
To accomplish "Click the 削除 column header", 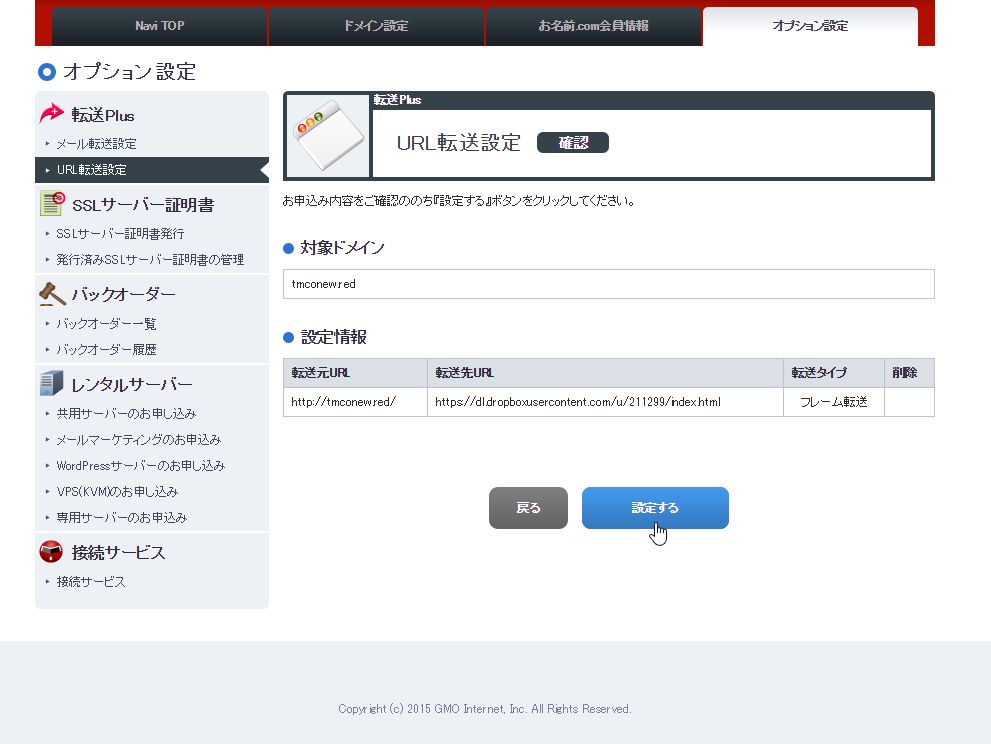I will click(909, 373).
